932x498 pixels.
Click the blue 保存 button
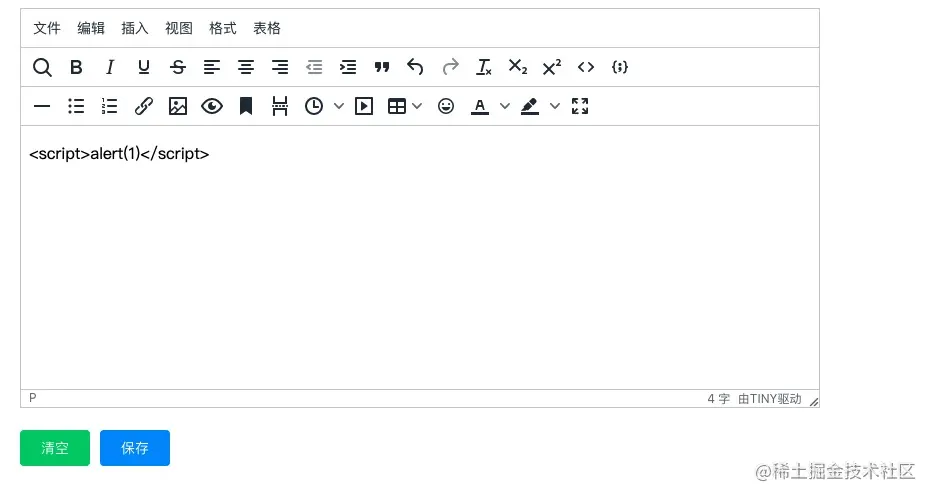click(135, 448)
